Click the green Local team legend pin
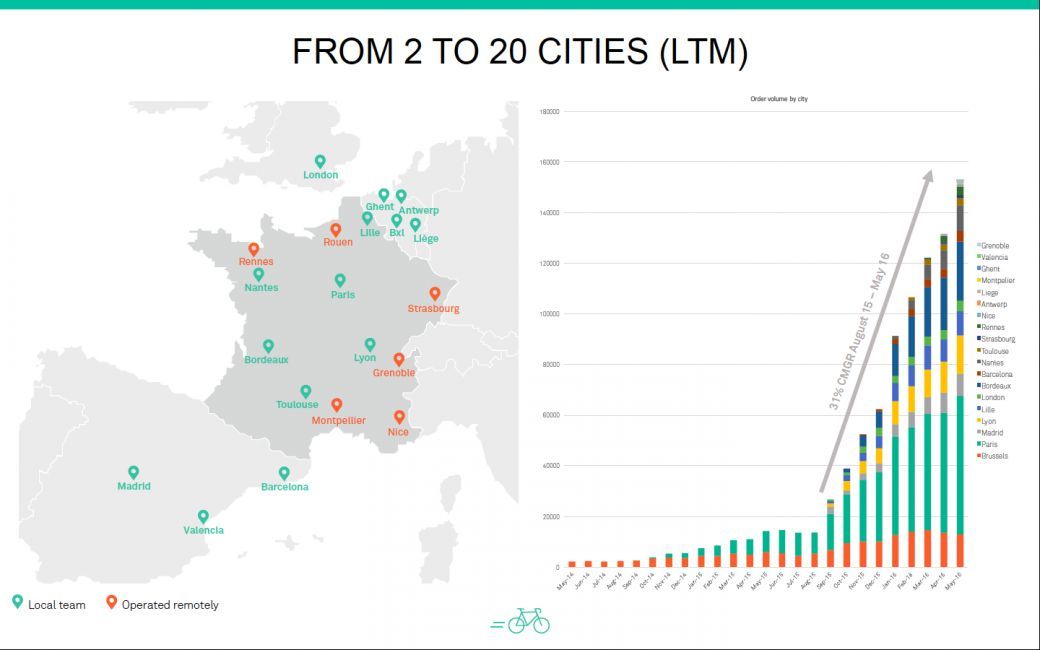The height and width of the screenshot is (650, 1040). coord(17,603)
